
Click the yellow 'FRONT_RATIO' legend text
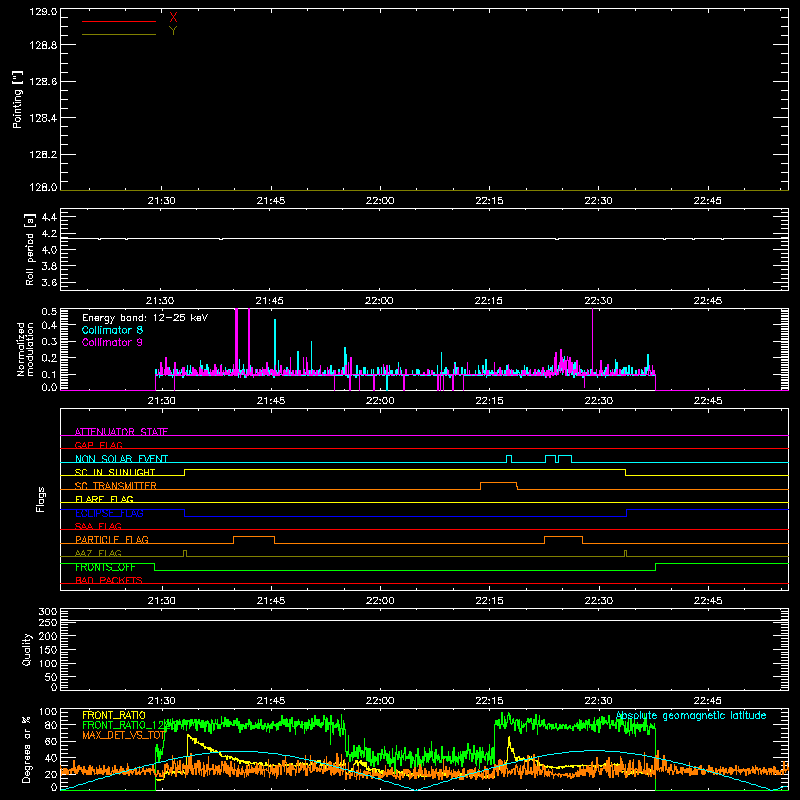pyautogui.click(x=114, y=715)
